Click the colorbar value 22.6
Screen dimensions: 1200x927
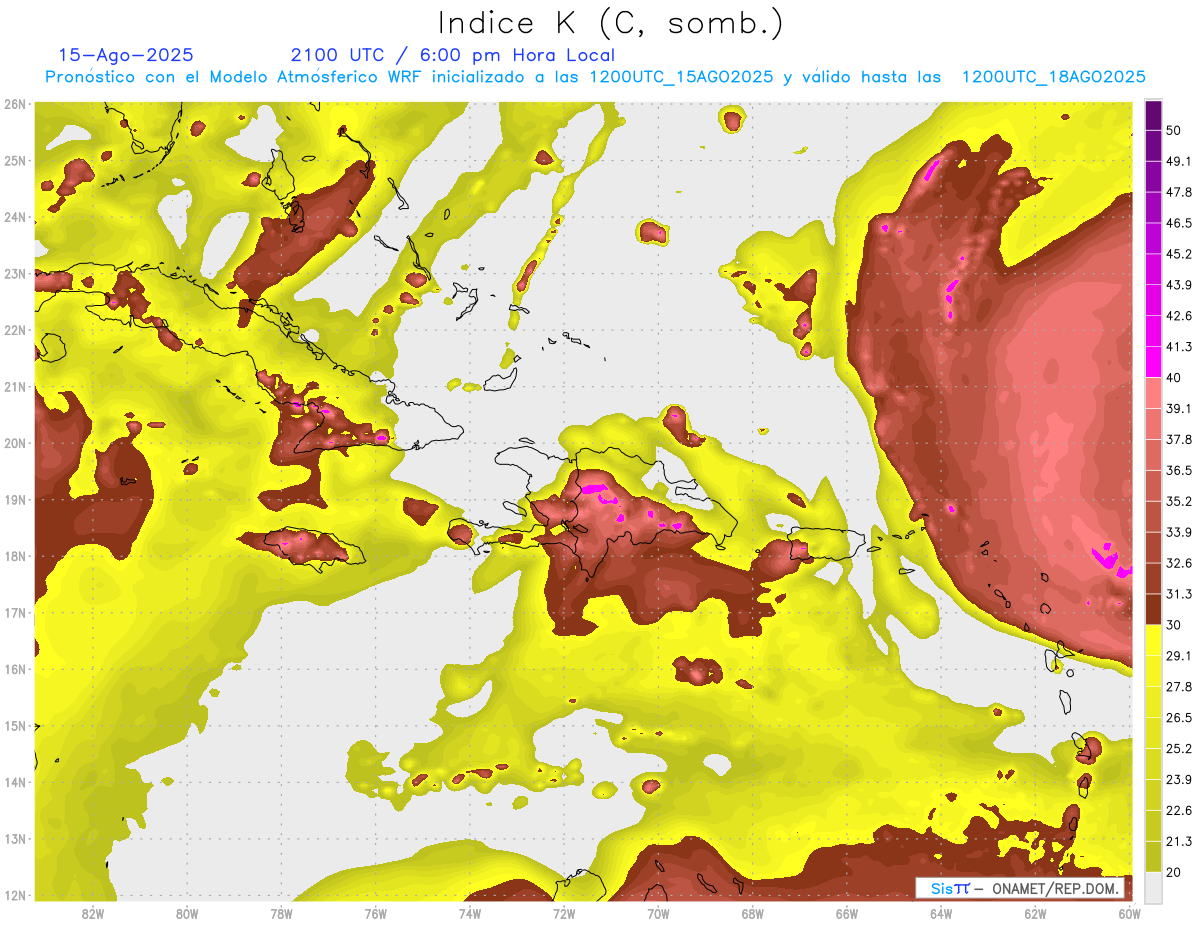tap(1178, 810)
